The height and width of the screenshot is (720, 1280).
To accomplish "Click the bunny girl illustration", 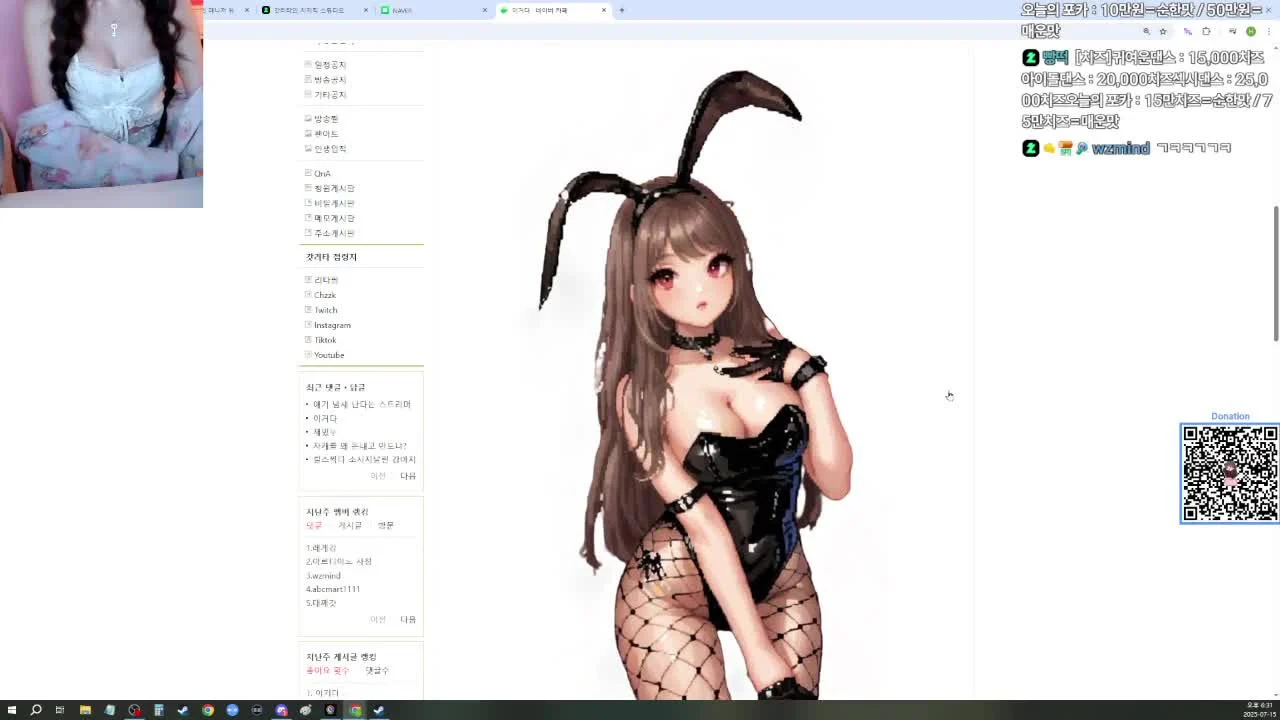I will 695,385.
